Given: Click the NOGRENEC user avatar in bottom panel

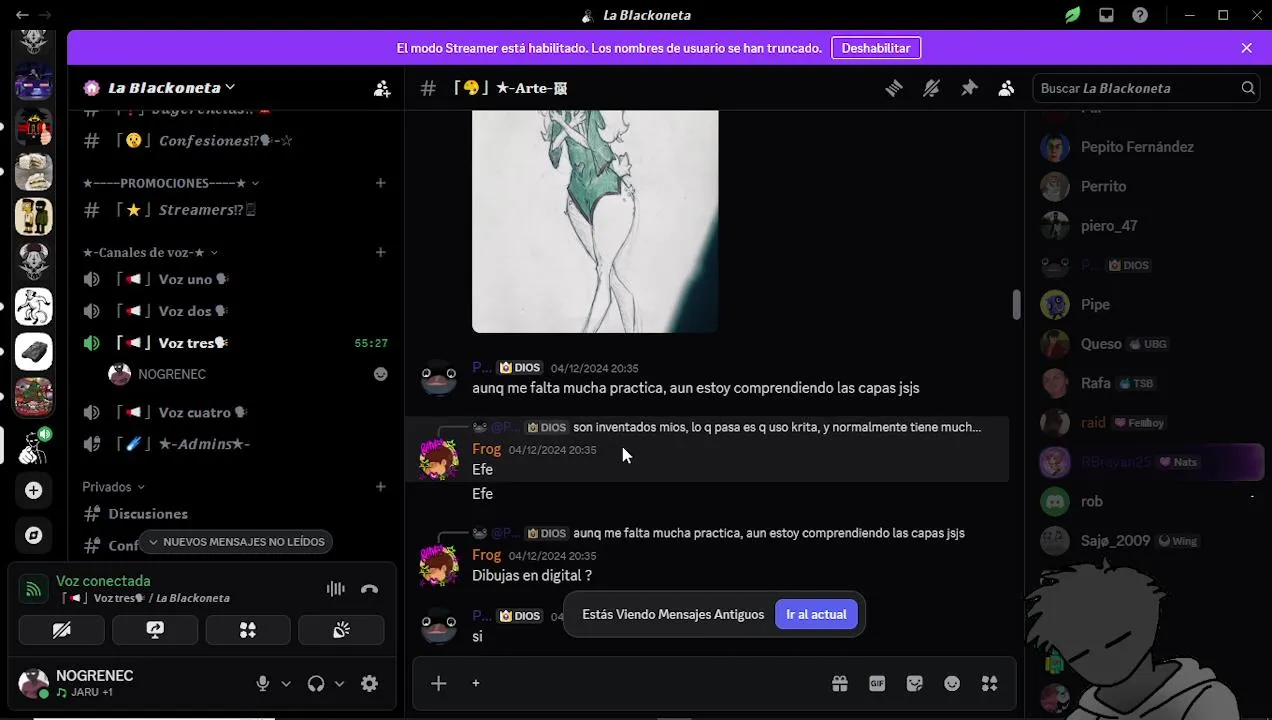Looking at the screenshot, I should click(x=34, y=684).
